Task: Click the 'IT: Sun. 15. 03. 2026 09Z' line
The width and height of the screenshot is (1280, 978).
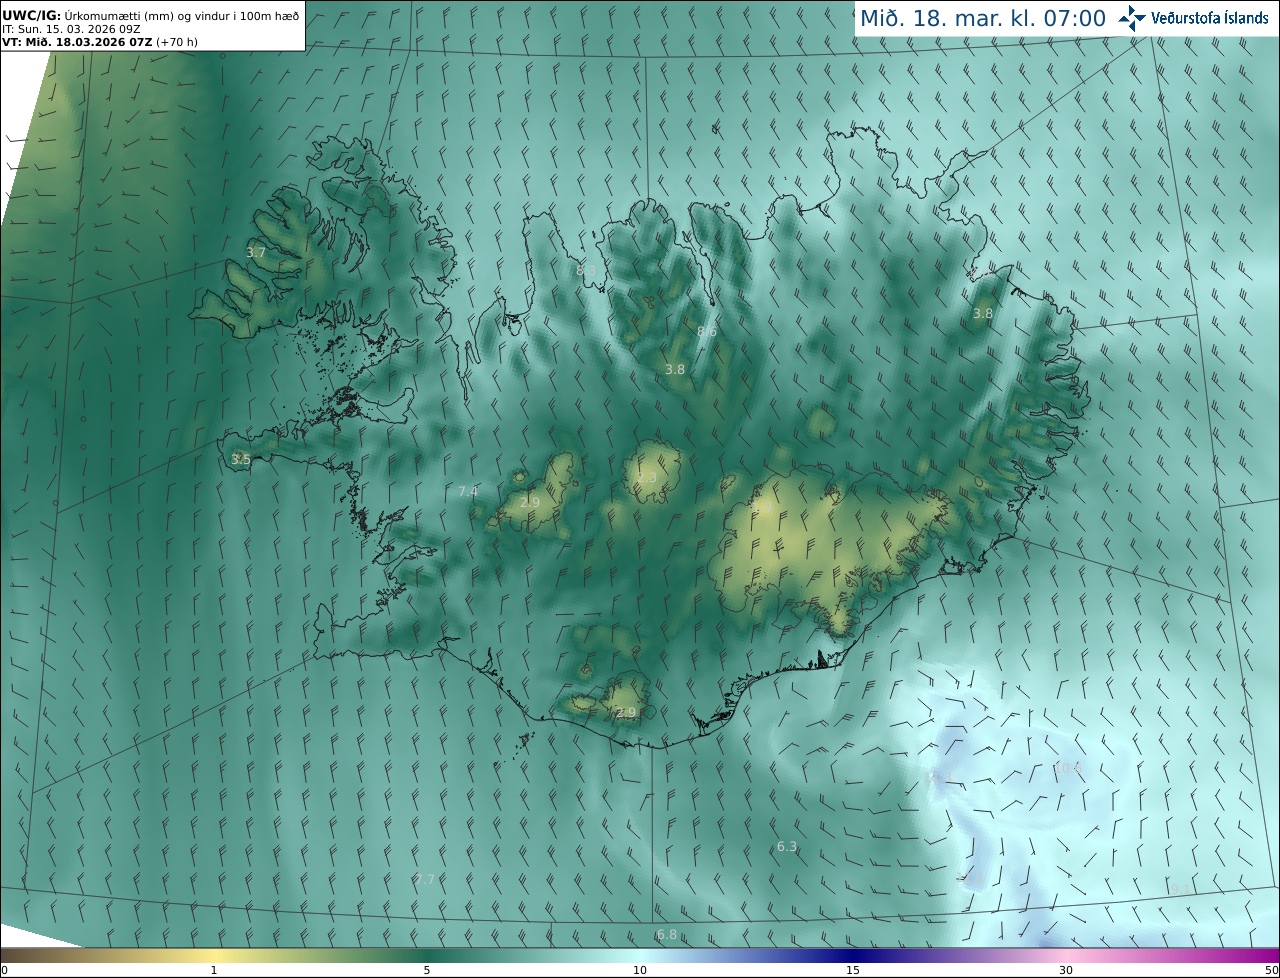Action: [x=71, y=29]
